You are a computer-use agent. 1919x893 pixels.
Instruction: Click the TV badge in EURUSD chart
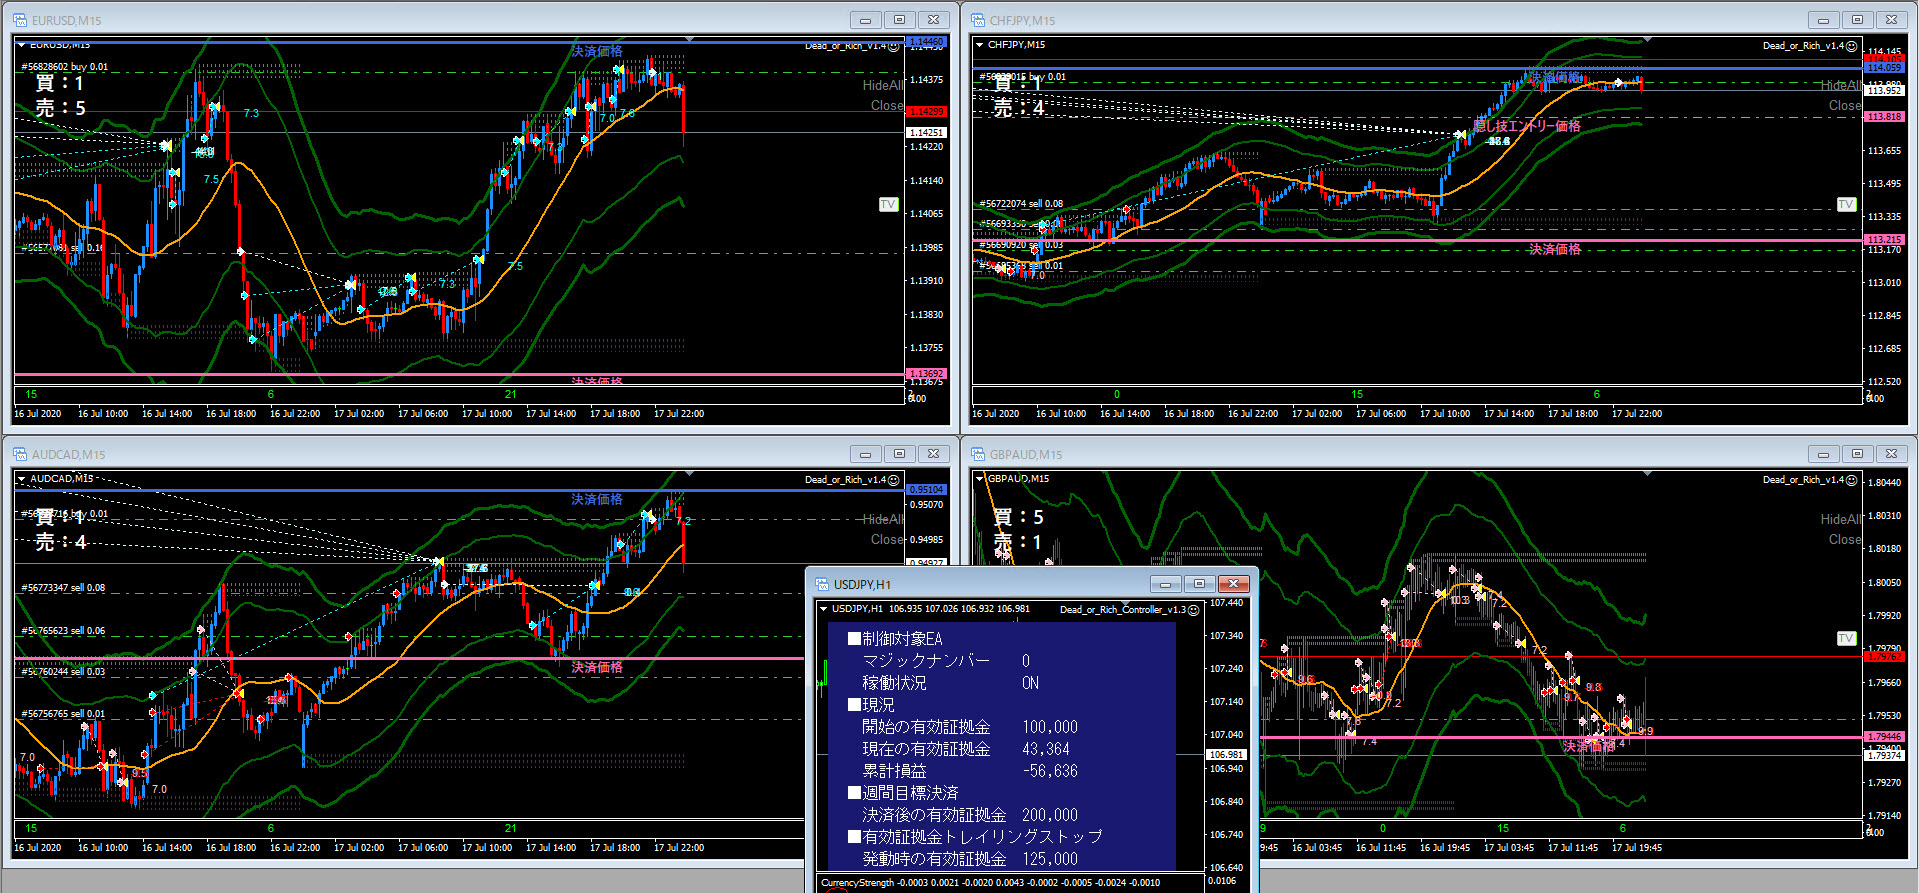(888, 204)
